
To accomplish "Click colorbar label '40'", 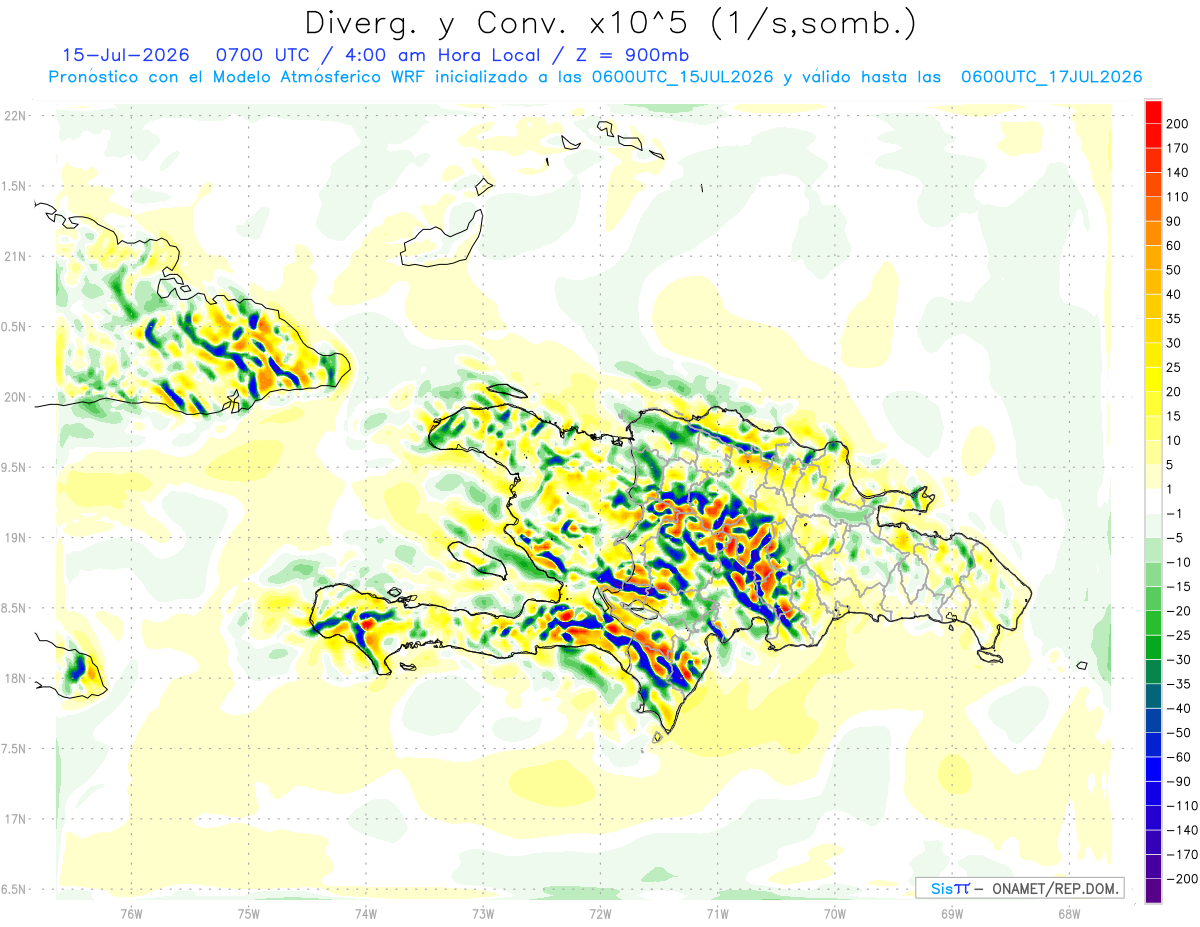I will [x=1175, y=294].
